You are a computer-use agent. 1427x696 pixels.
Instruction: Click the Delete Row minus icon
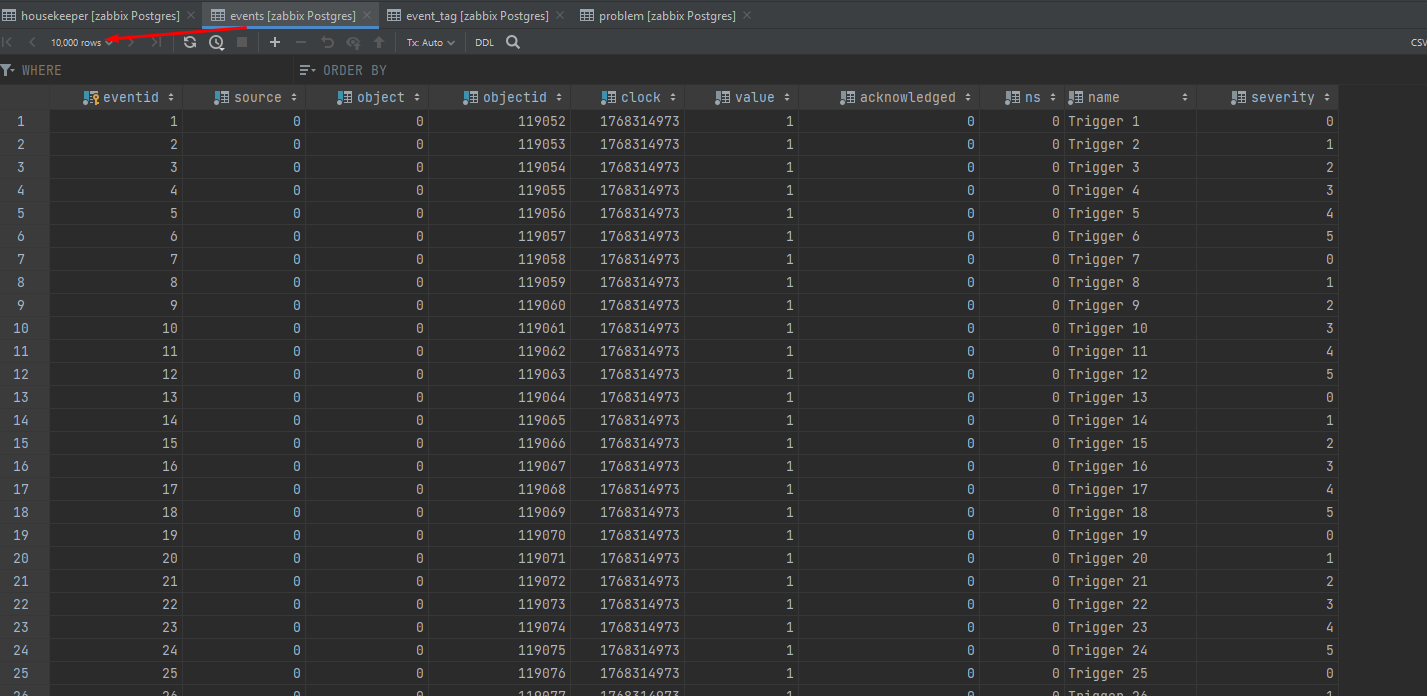tap(301, 43)
